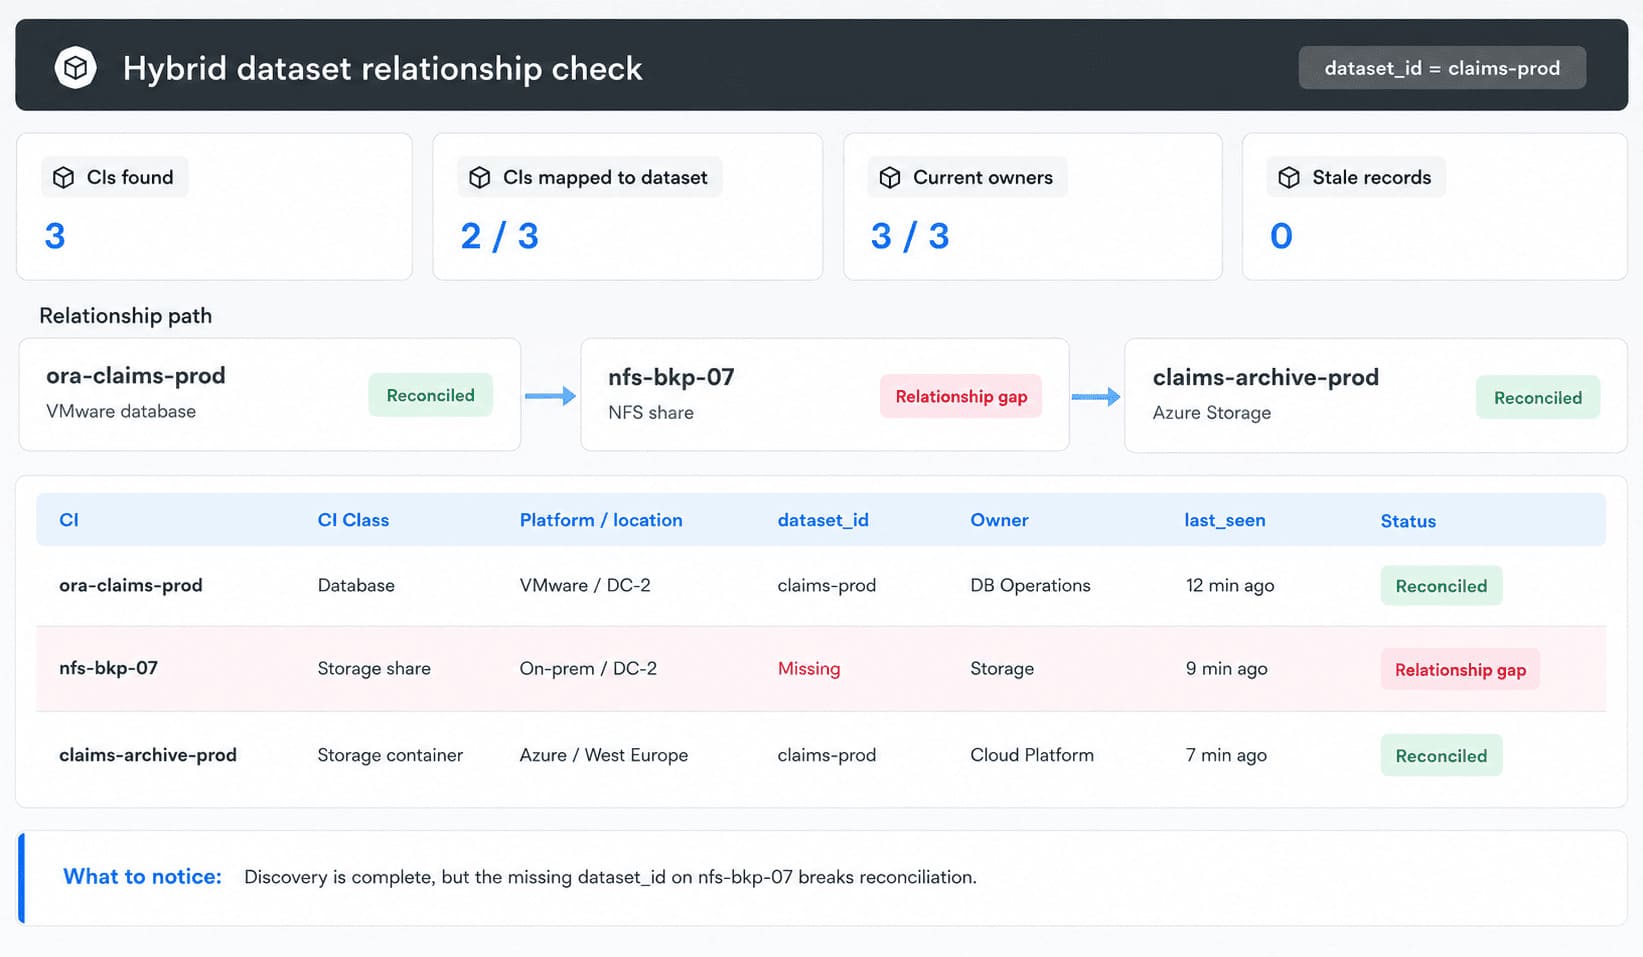Click claims-prod dataset_id in claims-archive-prod row
Screen dimensions: 1643x957
point(827,755)
